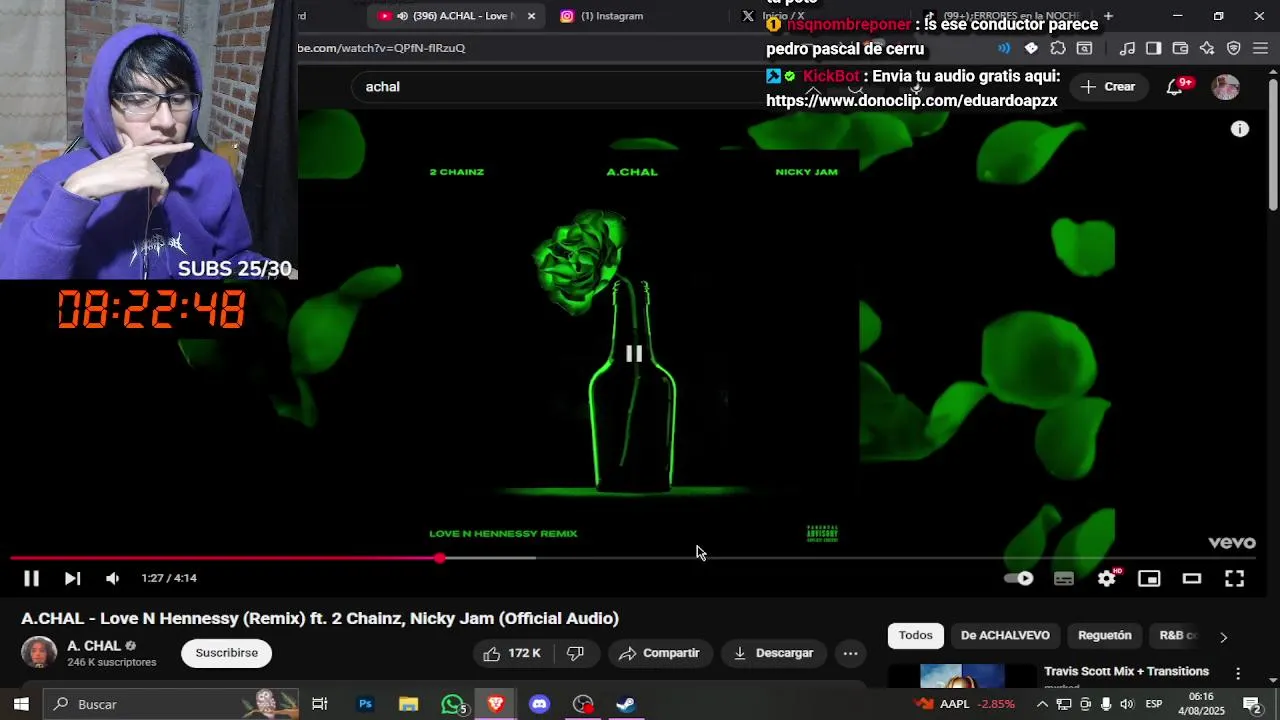Download the video via Descargar
1280x720 pixels.
click(773, 653)
